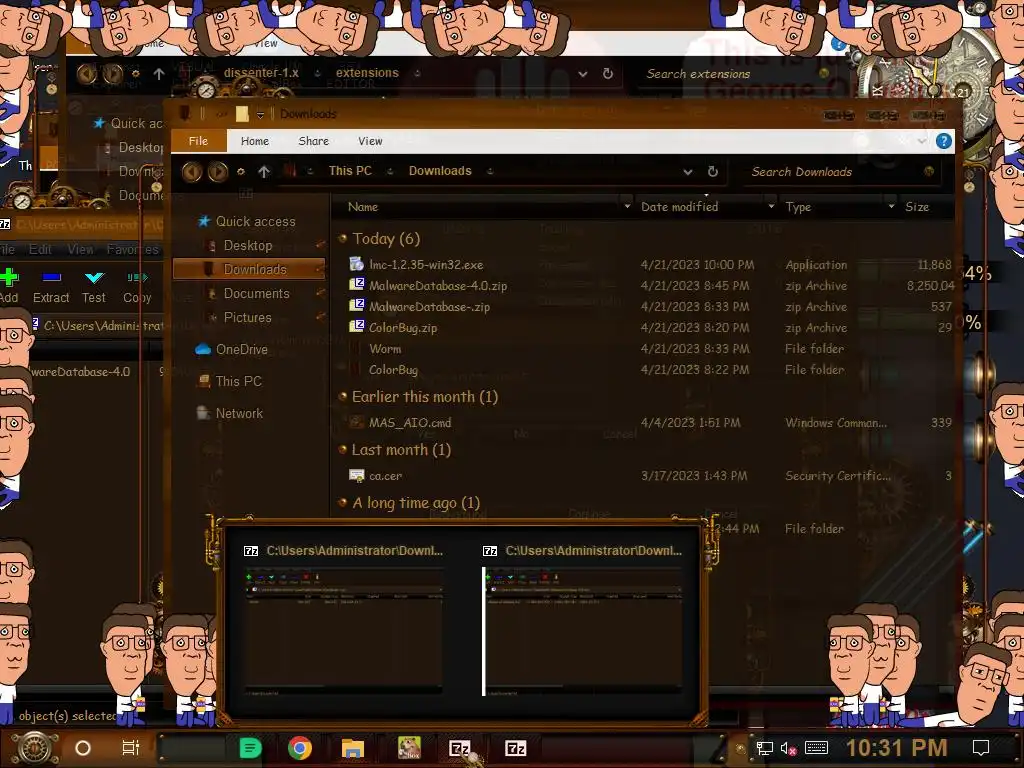
Task: Click the Search Downloads field
Action: pyautogui.click(x=839, y=172)
